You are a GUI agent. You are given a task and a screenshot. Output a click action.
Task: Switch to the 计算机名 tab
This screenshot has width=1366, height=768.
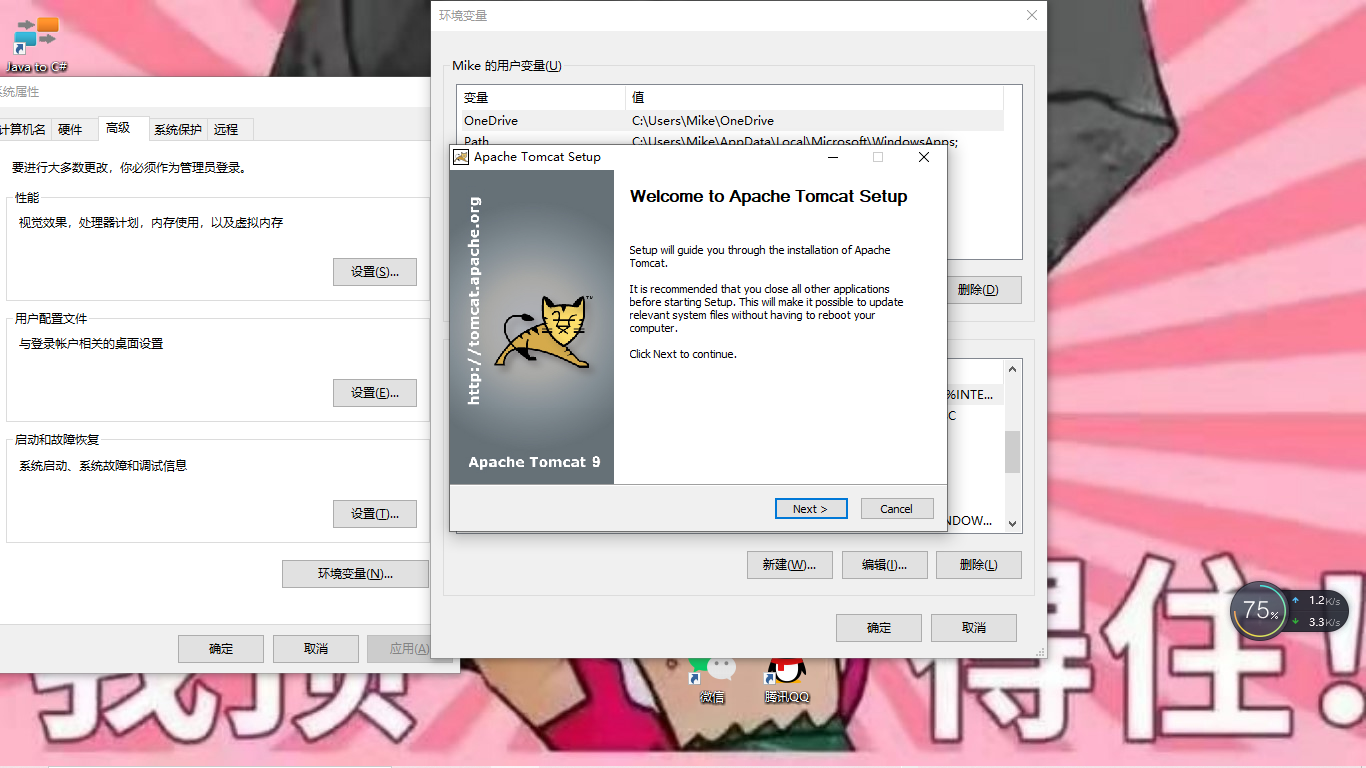coord(23,130)
